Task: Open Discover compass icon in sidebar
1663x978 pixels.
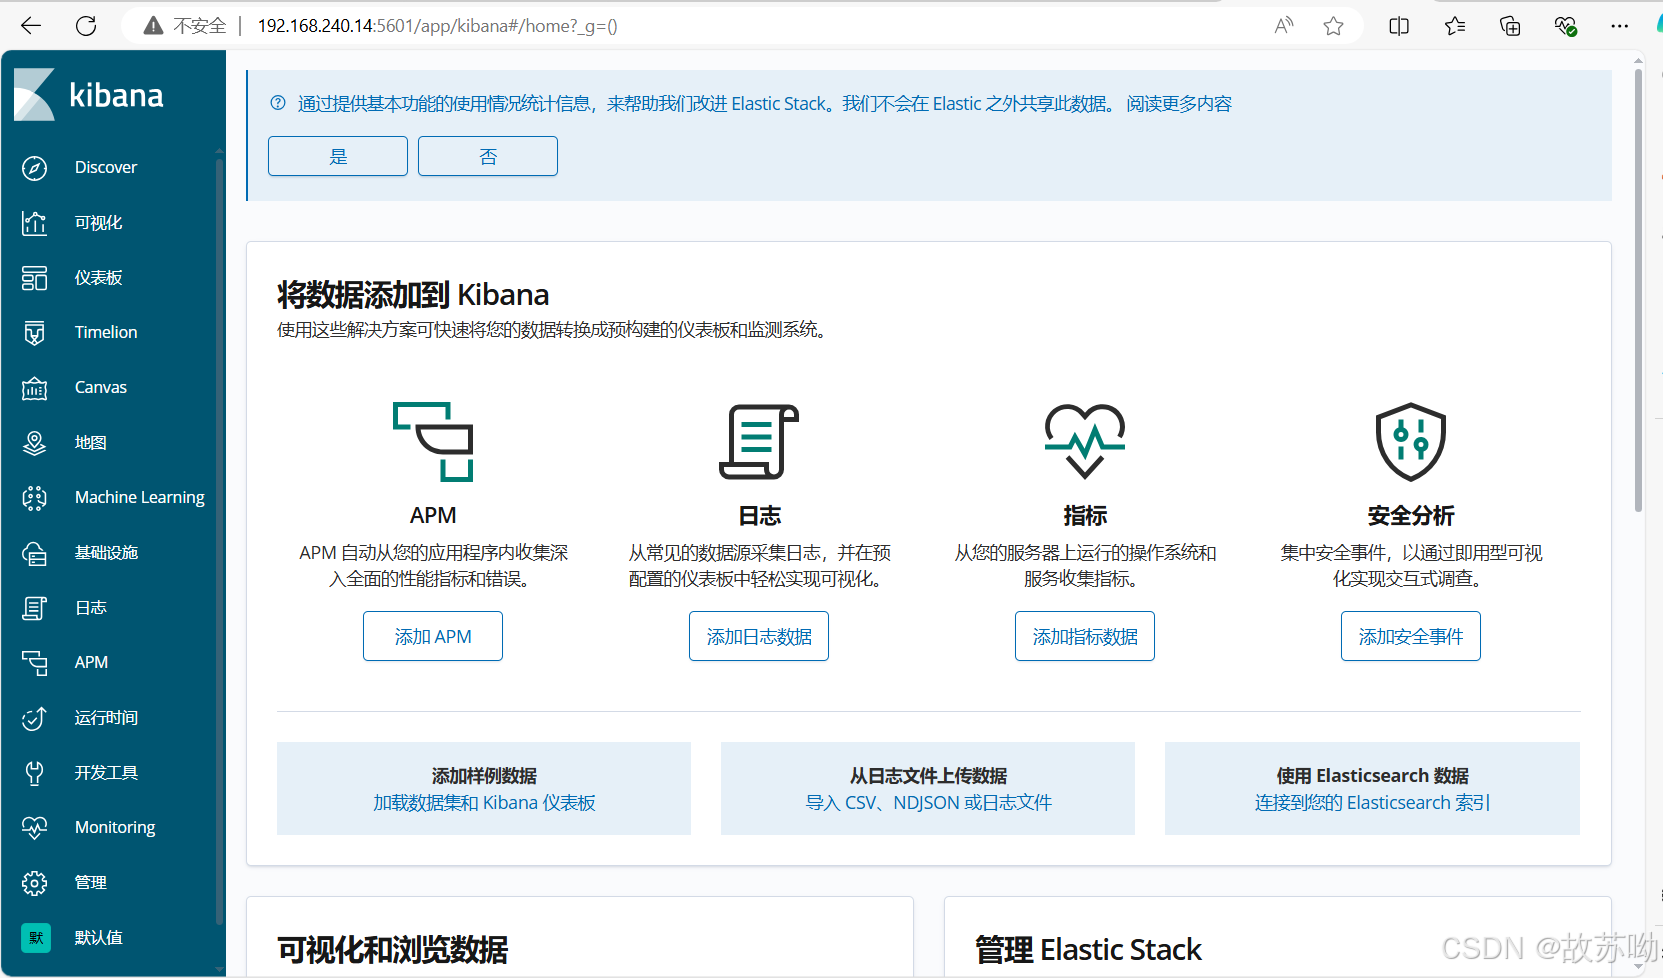Action: [35, 168]
